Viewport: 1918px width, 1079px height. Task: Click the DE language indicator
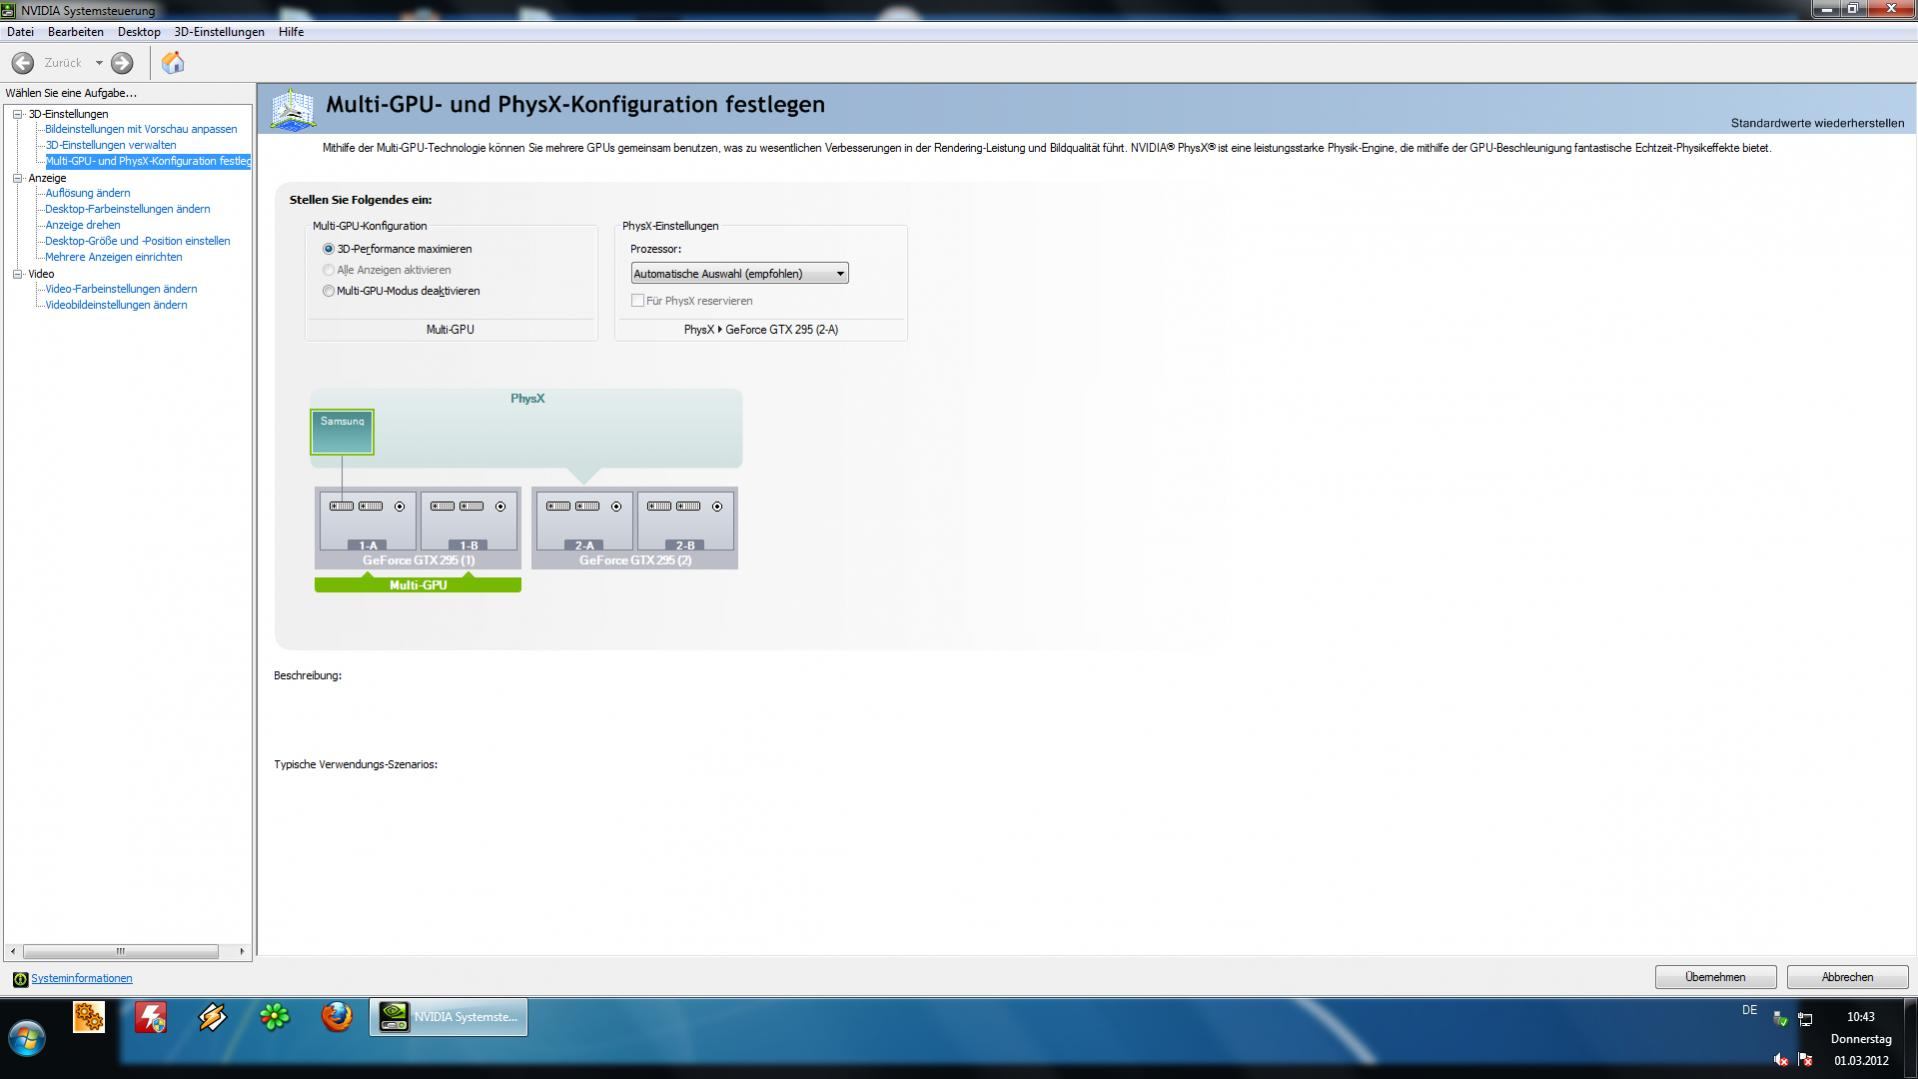(1749, 1010)
